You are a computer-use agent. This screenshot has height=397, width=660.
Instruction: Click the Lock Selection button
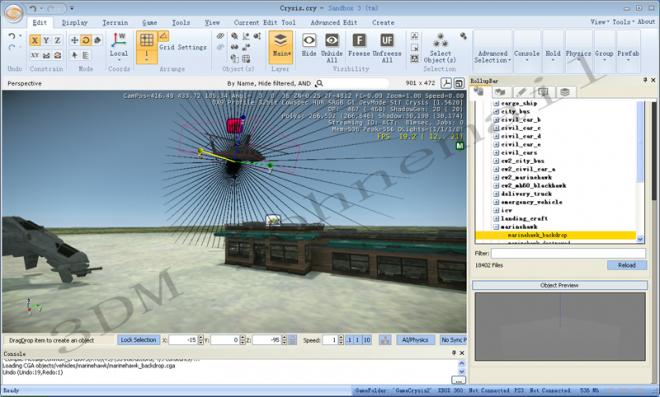point(138,340)
